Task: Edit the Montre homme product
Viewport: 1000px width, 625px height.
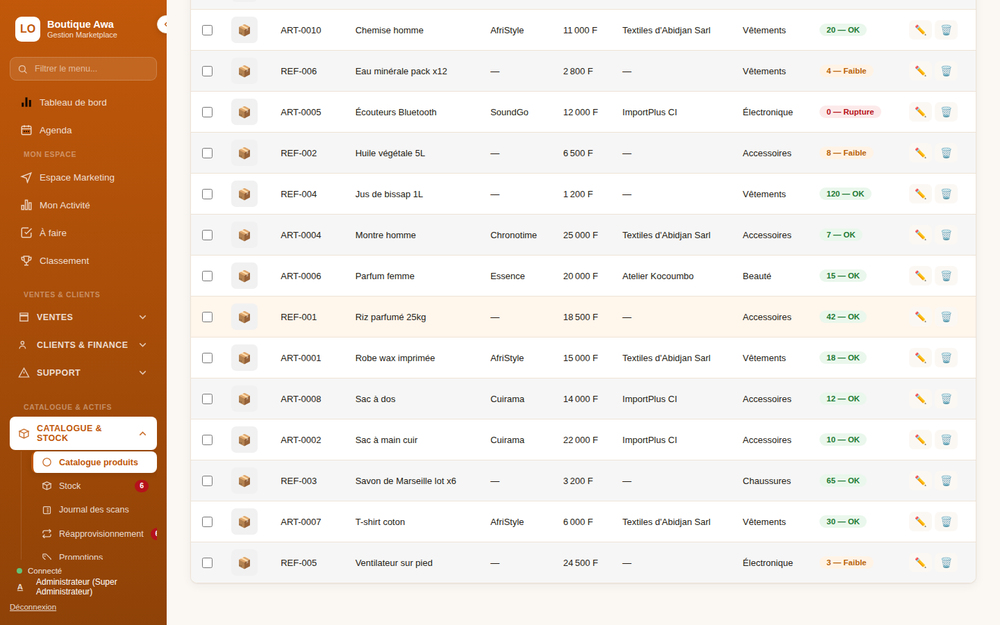Action: (x=920, y=235)
